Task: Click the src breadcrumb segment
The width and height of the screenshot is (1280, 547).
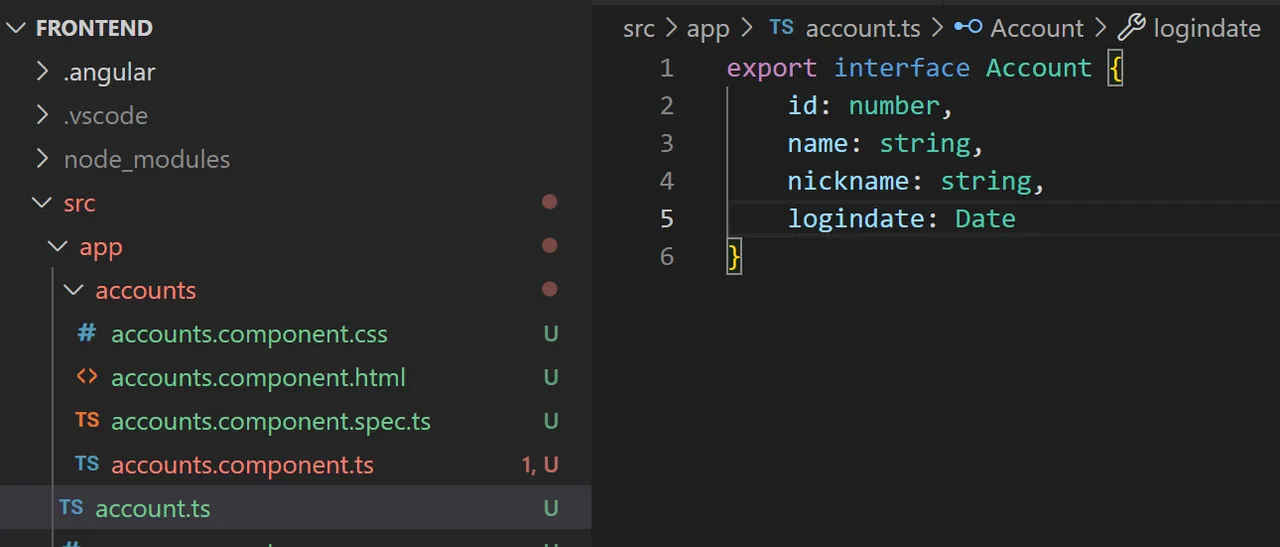Action: click(x=639, y=29)
